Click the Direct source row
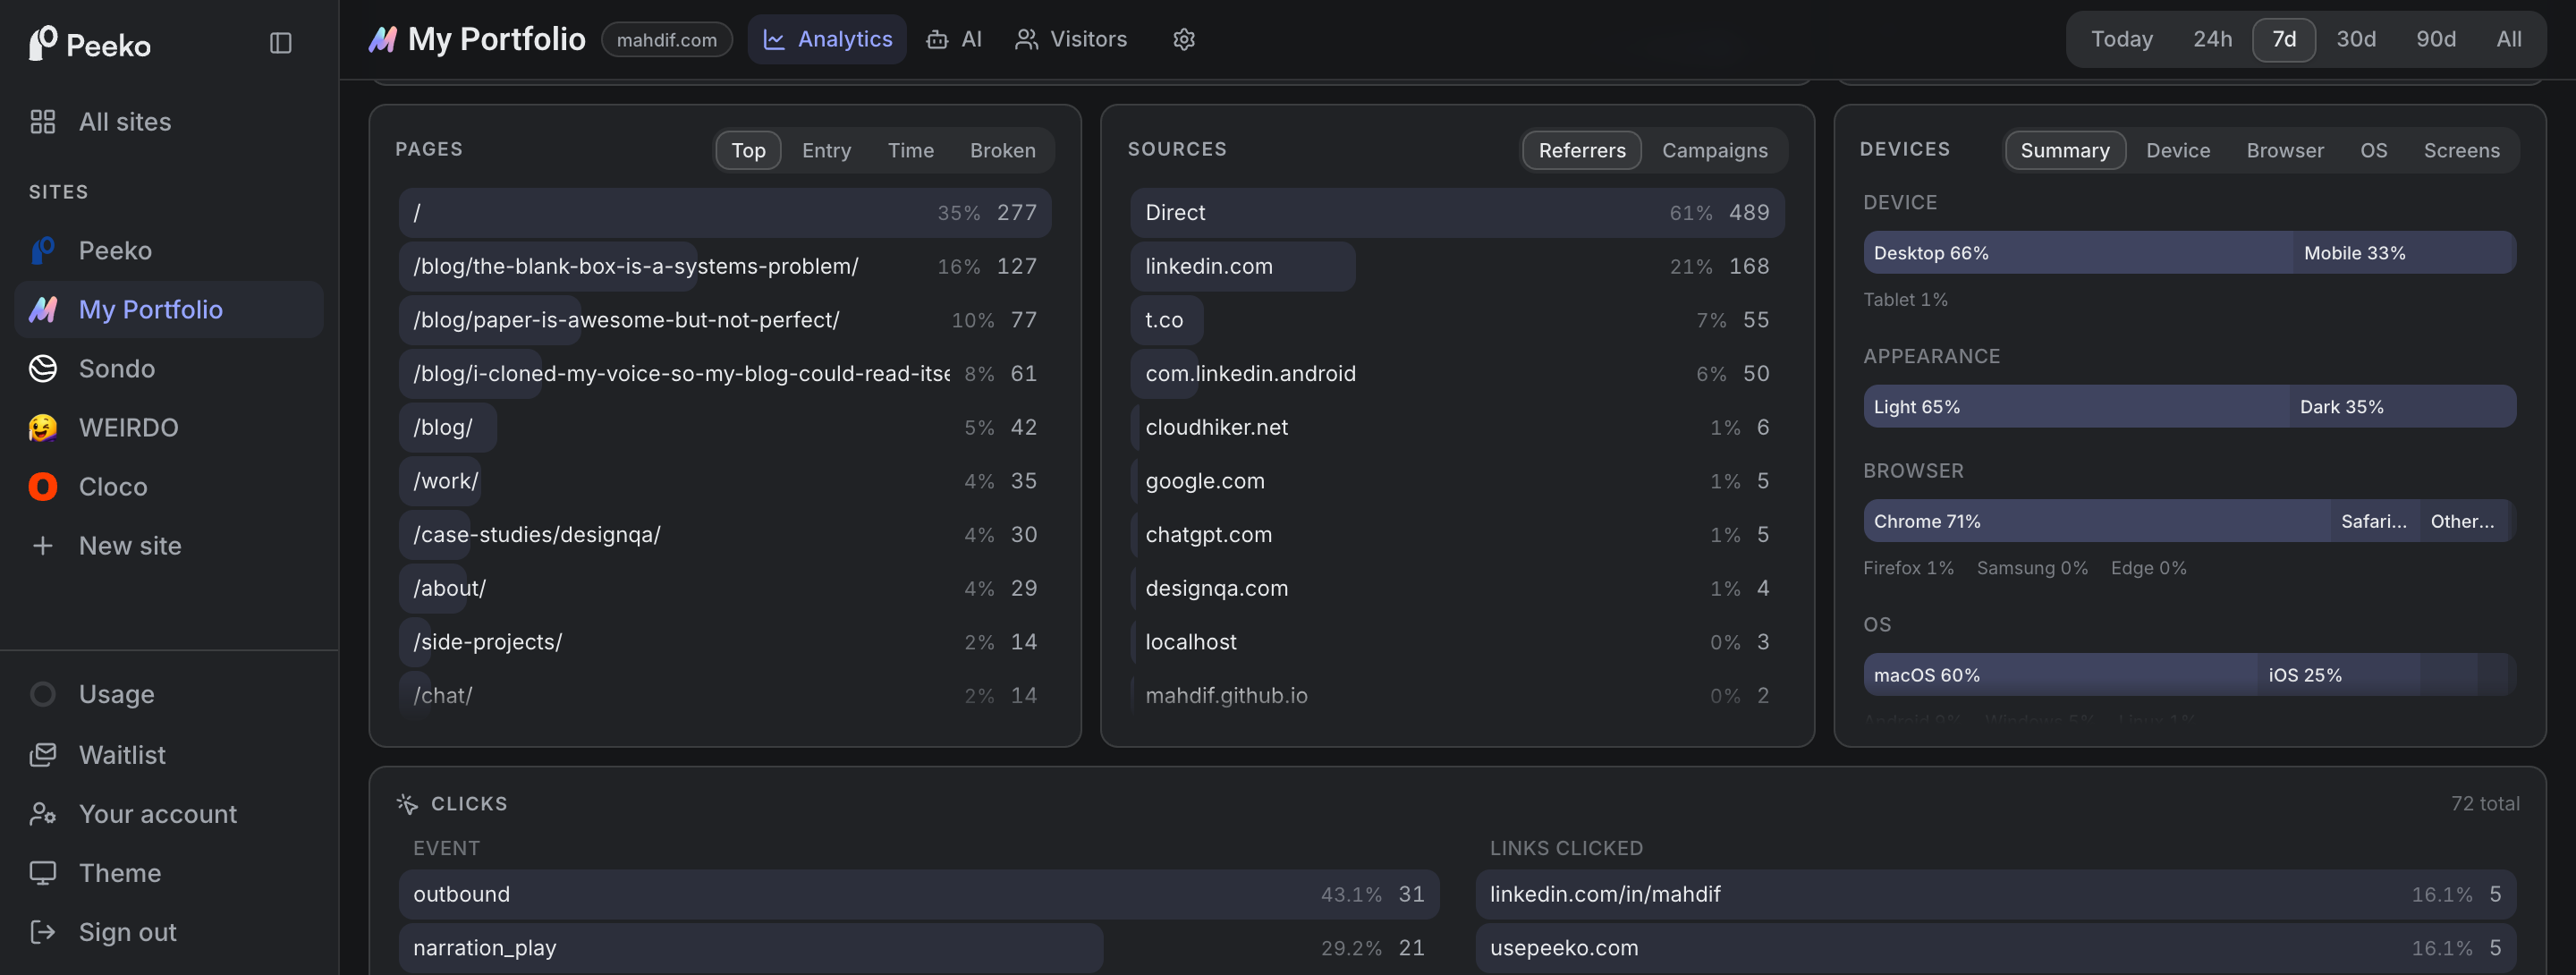This screenshot has width=2576, height=975. (x=1457, y=212)
